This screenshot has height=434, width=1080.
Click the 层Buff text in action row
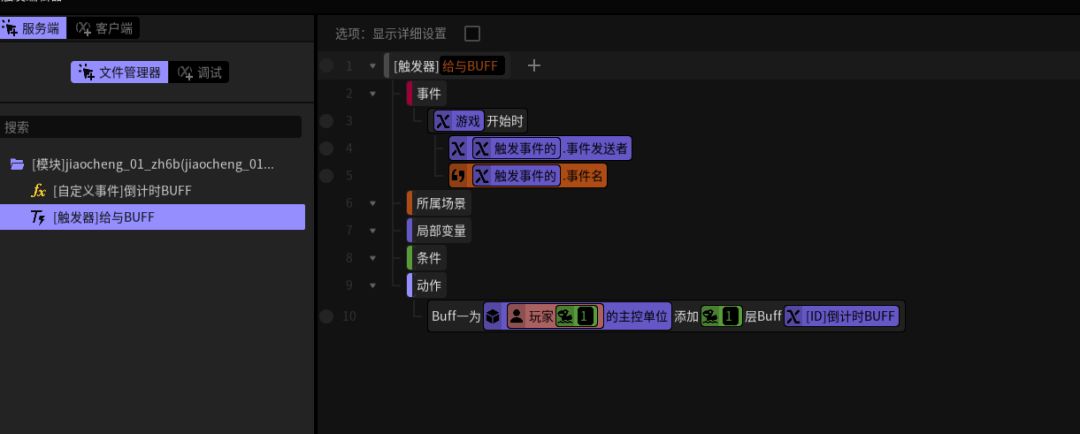tap(763, 316)
